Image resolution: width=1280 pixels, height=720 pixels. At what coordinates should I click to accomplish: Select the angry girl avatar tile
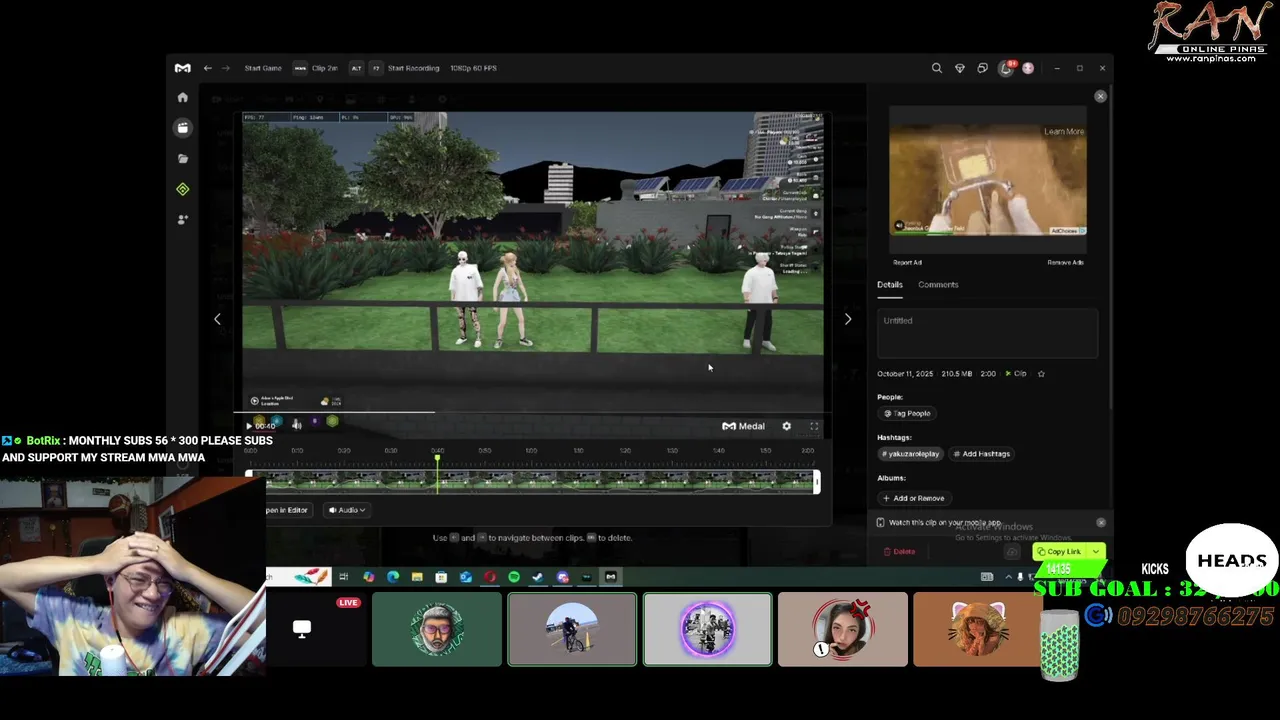(843, 629)
